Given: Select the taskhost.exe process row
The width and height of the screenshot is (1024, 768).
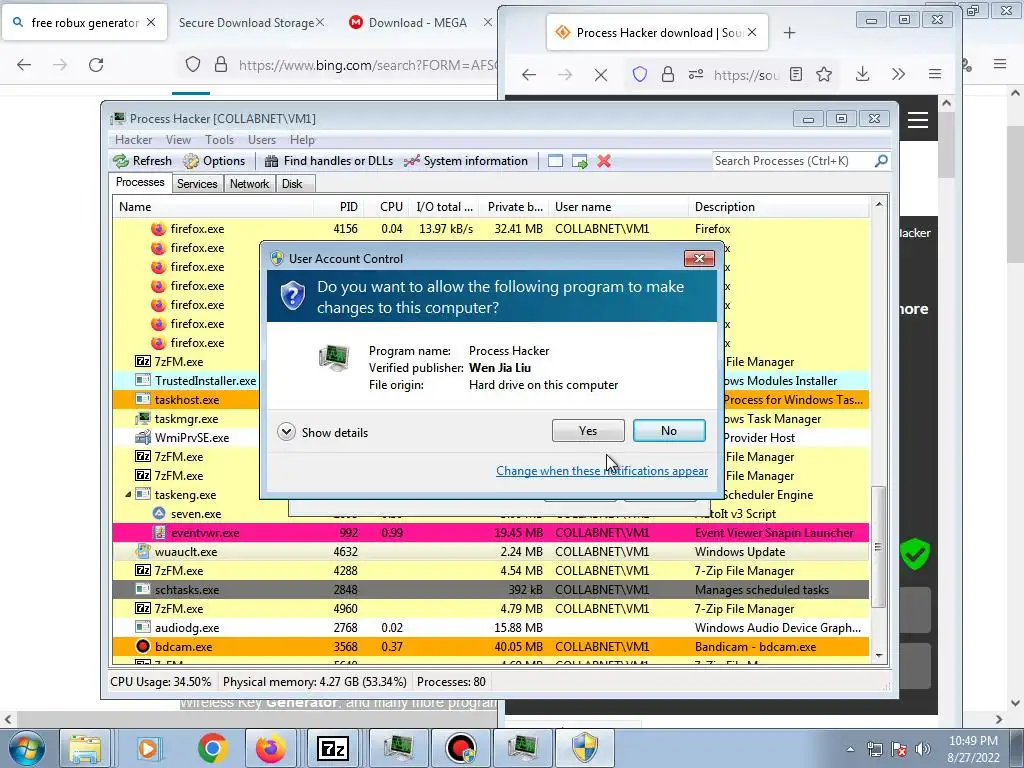Looking at the screenshot, I should (x=490, y=399).
